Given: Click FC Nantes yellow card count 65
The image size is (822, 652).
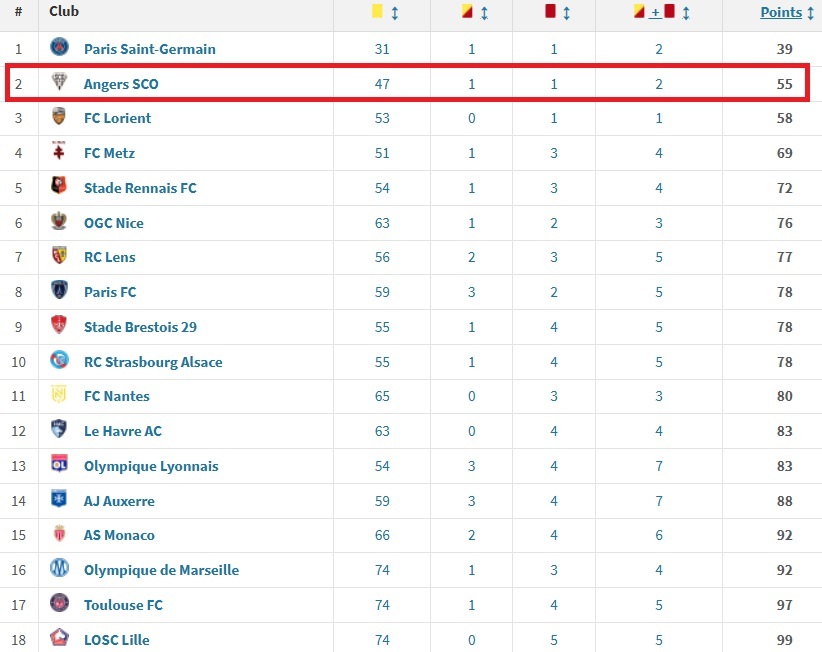Looking at the screenshot, I should (382, 396).
